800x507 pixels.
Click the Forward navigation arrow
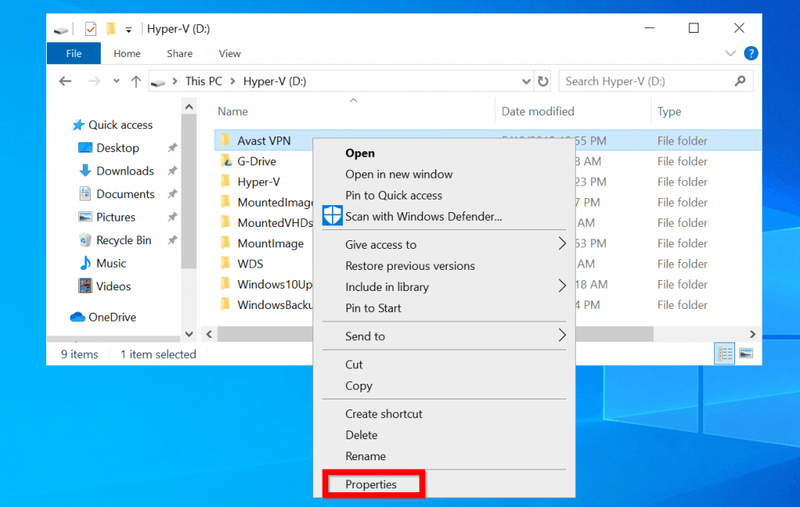(x=94, y=81)
